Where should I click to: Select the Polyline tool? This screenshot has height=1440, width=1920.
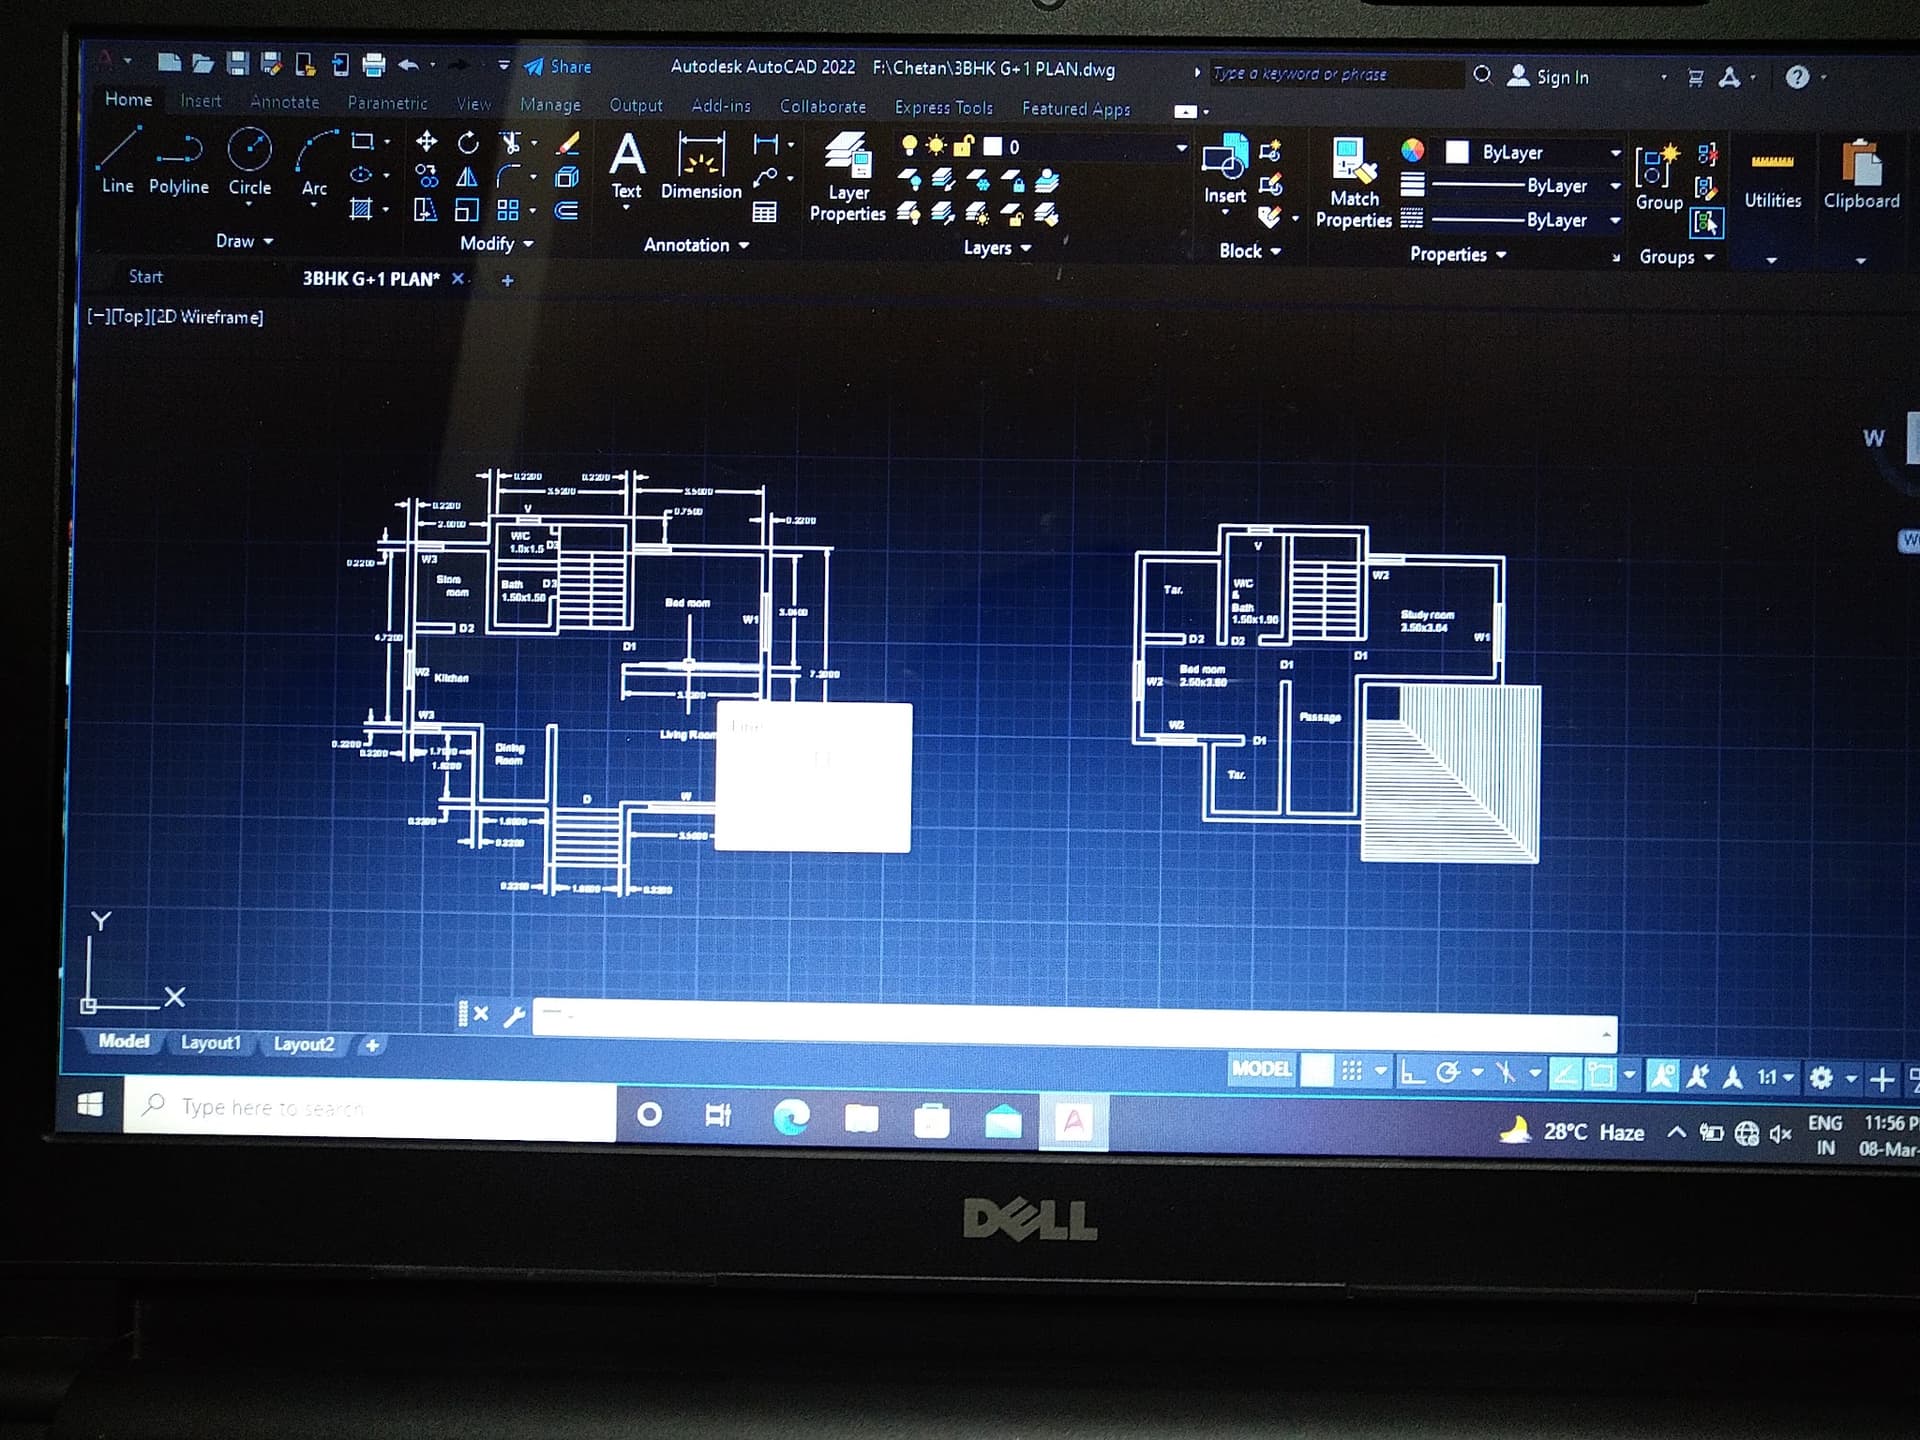[179, 151]
